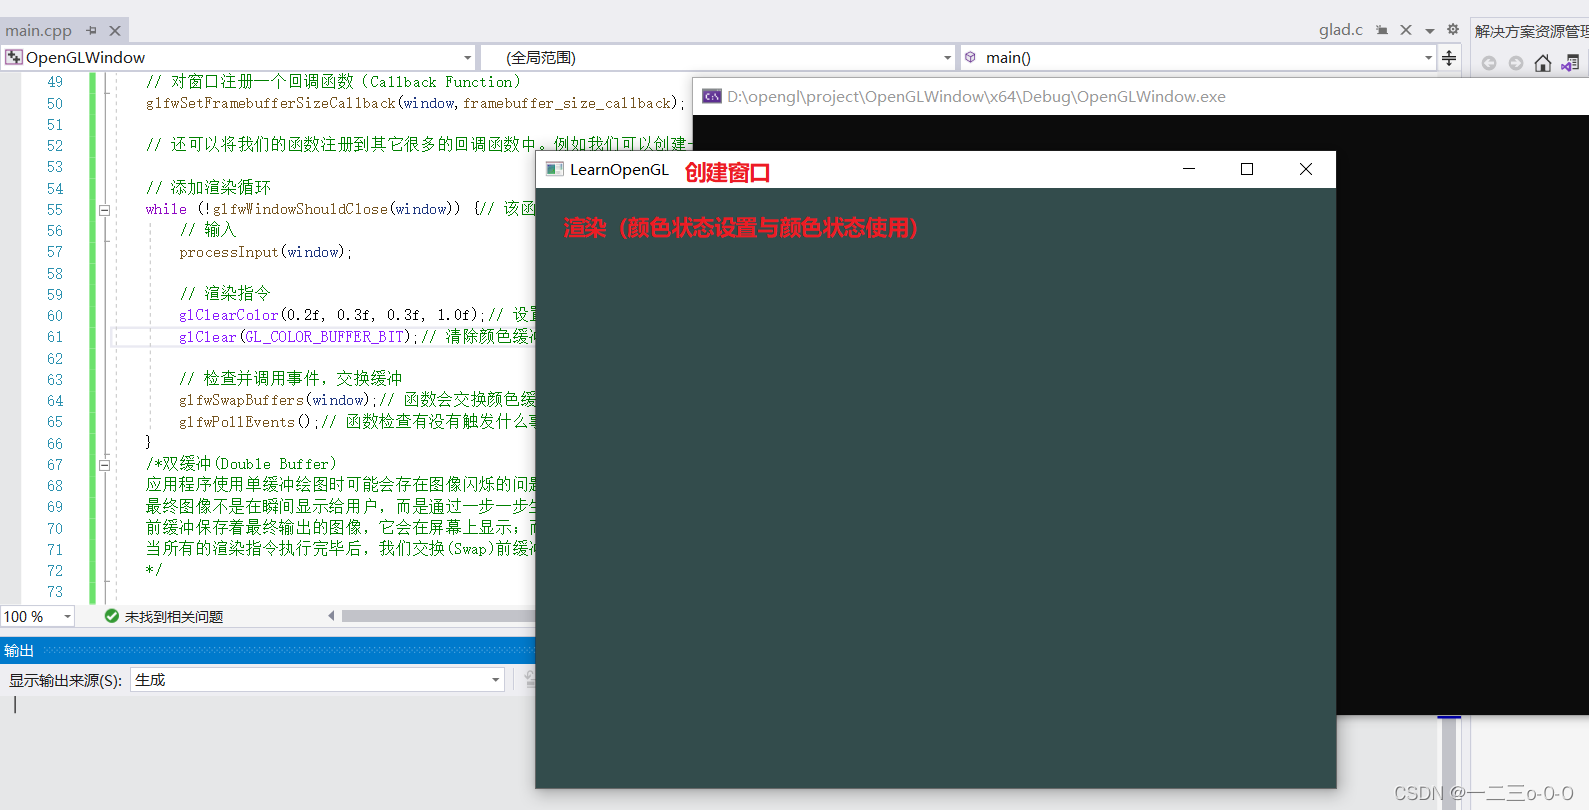Open the output source dropdown showing 生成
1589x810 pixels.
coord(495,680)
